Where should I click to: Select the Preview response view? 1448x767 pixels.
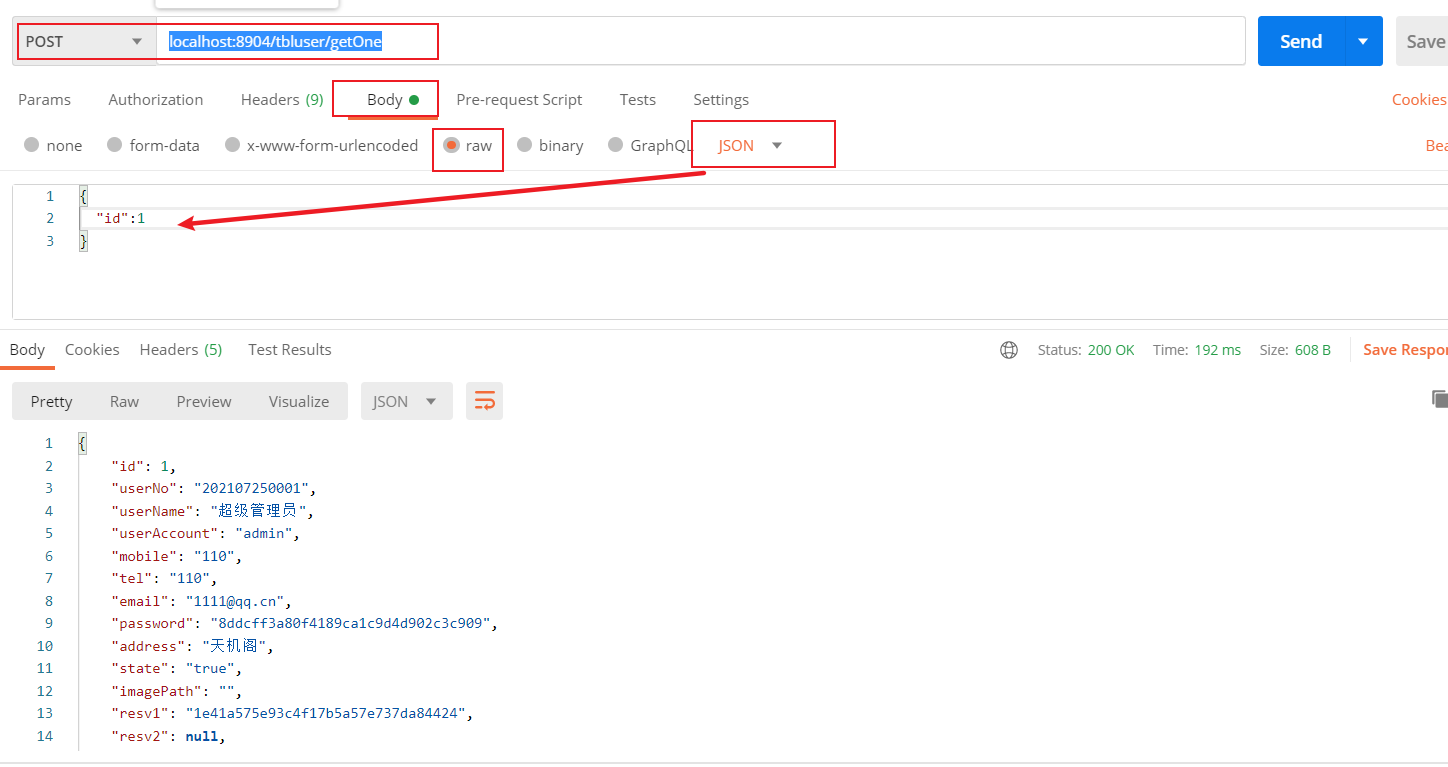click(204, 401)
